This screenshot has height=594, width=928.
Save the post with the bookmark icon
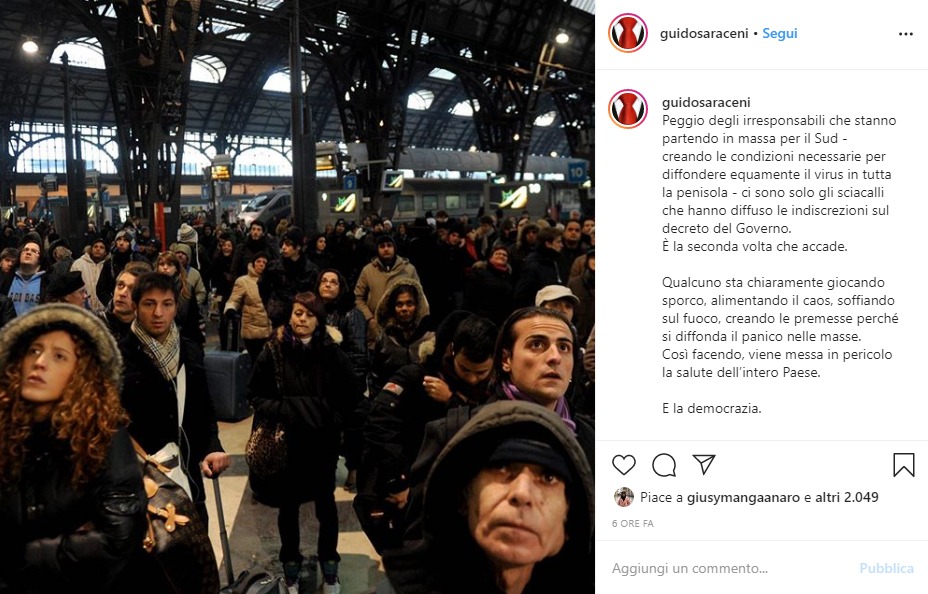[x=904, y=465]
